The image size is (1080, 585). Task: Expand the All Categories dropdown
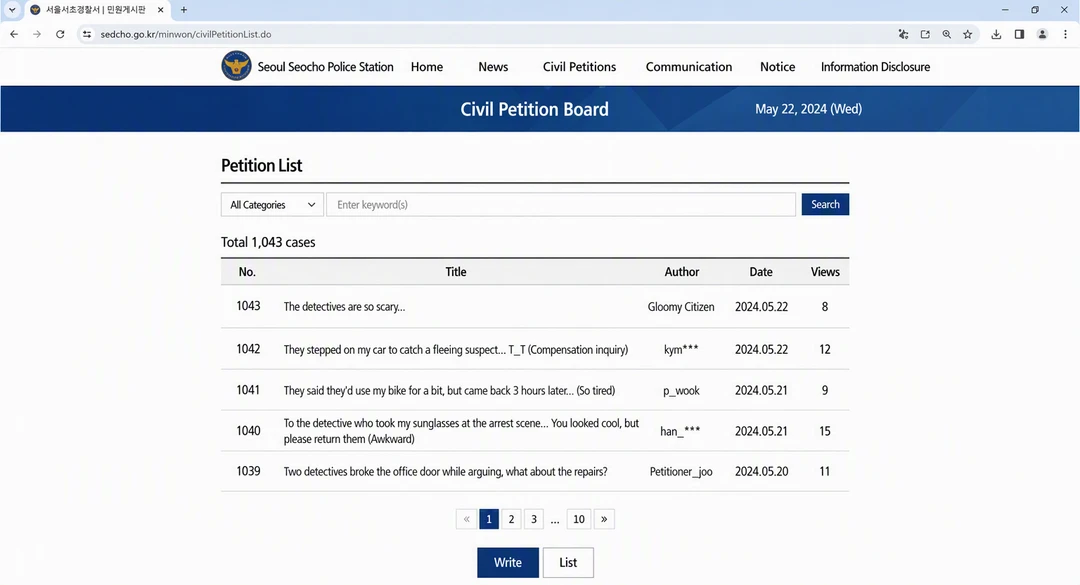click(x=272, y=205)
